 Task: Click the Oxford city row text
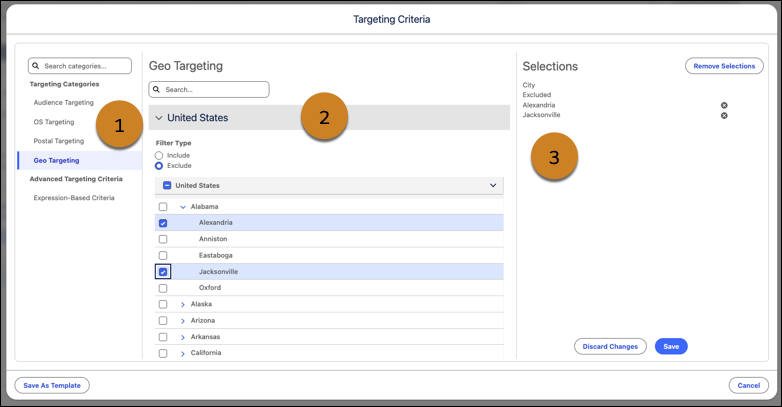point(210,288)
